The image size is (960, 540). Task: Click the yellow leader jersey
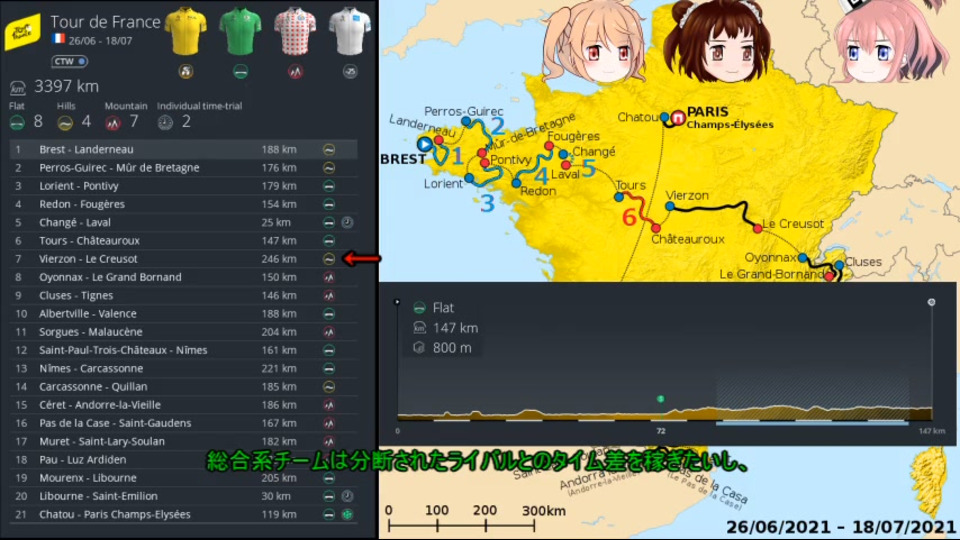pyautogui.click(x=186, y=31)
